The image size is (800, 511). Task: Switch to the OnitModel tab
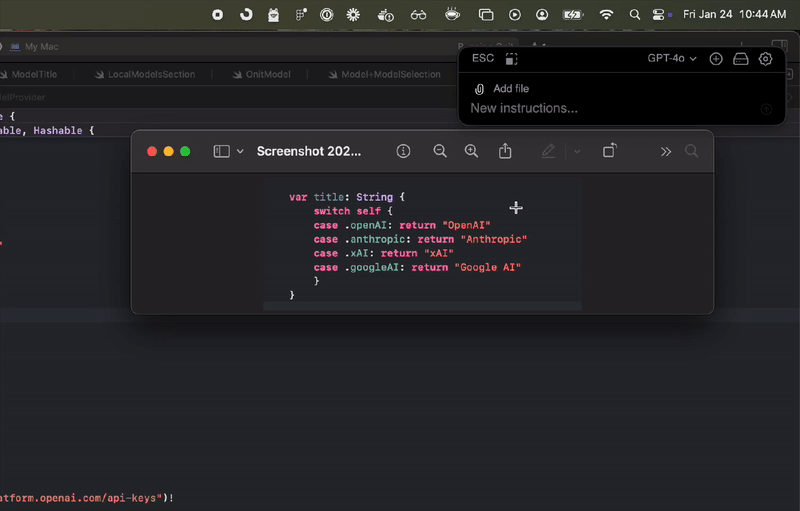point(267,74)
